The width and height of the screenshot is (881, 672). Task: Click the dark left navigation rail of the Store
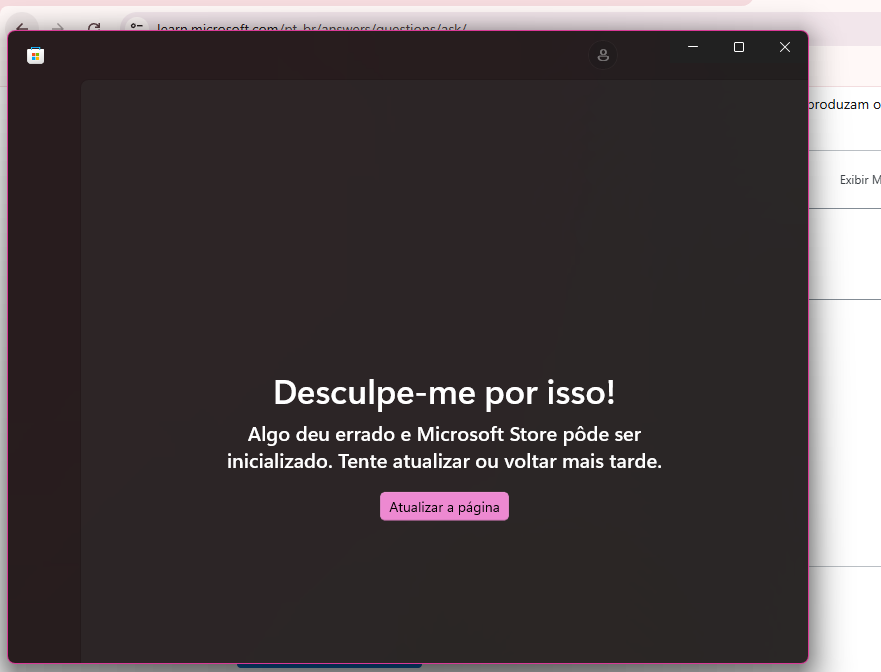pyautogui.click(x=45, y=350)
